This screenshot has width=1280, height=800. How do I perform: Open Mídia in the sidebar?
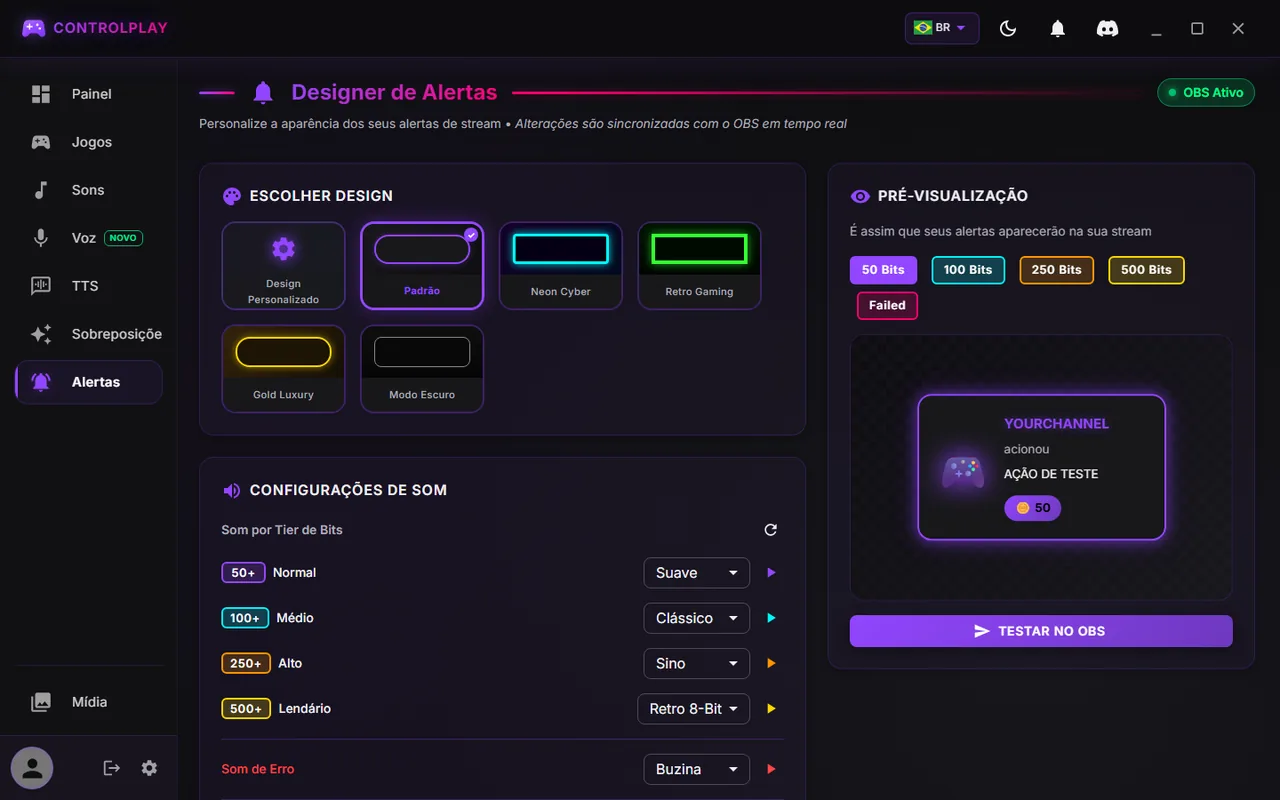(88, 702)
